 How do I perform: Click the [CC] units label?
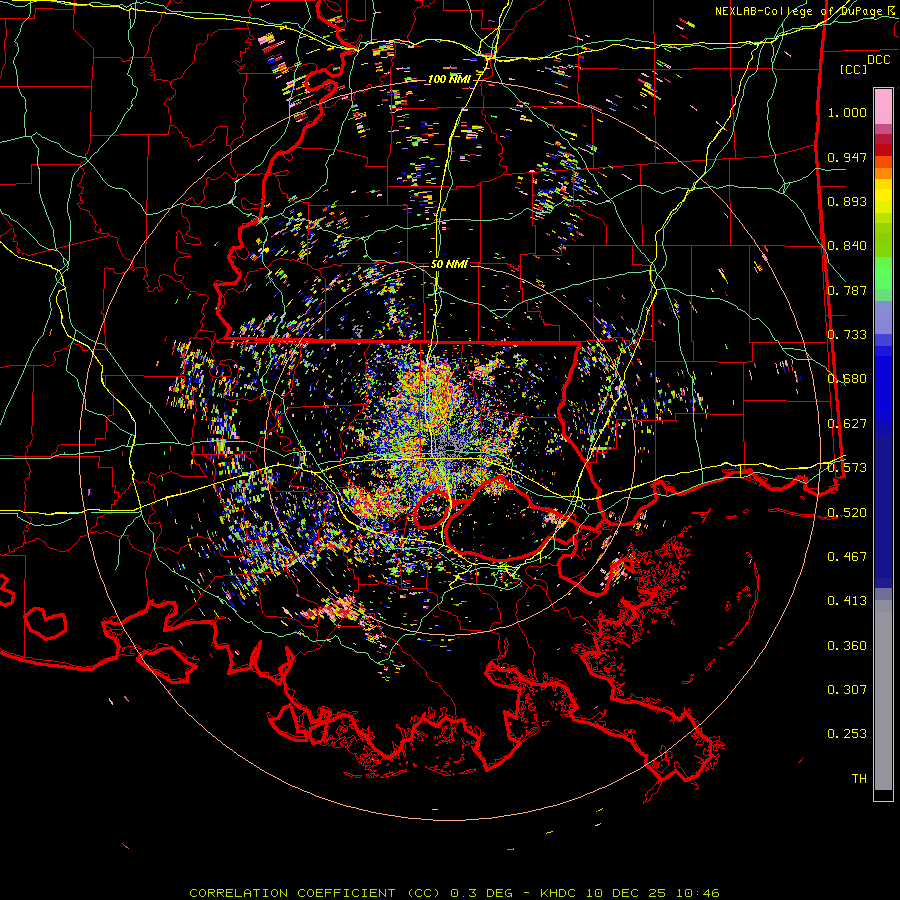pyautogui.click(x=854, y=69)
